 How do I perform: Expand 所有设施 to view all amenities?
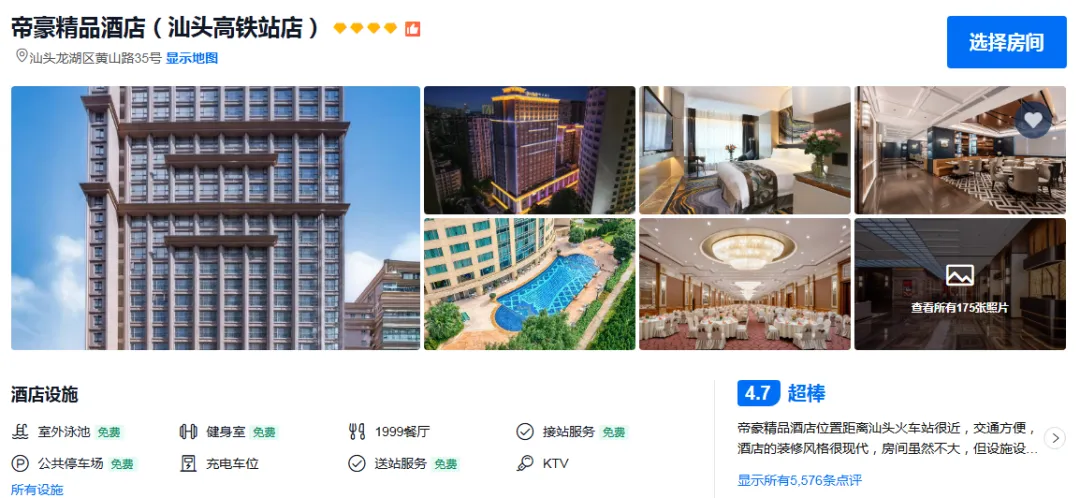(x=37, y=490)
